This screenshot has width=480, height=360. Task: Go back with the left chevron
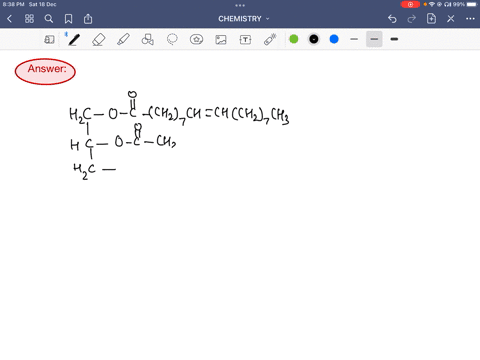coord(10,19)
